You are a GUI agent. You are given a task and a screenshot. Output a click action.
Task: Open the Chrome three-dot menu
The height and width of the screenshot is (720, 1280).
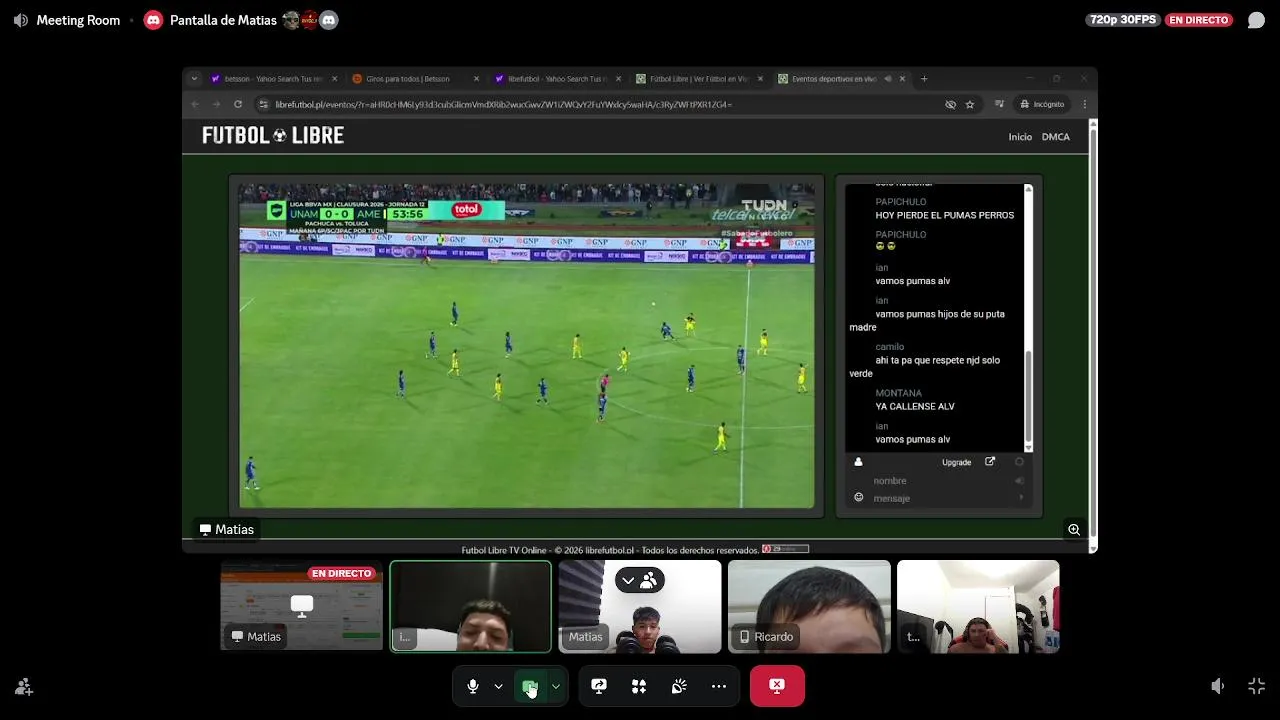1084,104
